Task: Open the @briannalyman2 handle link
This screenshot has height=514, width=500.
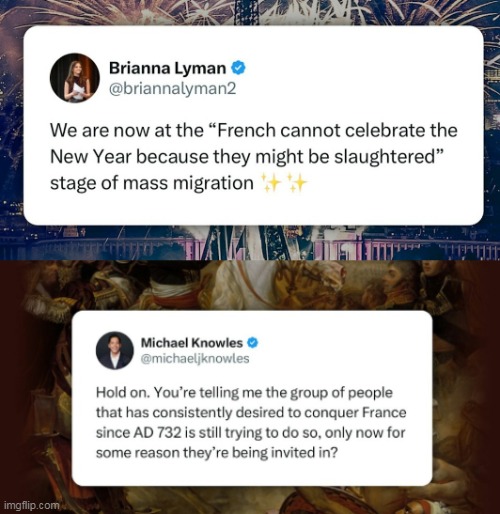Action: (172, 89)
